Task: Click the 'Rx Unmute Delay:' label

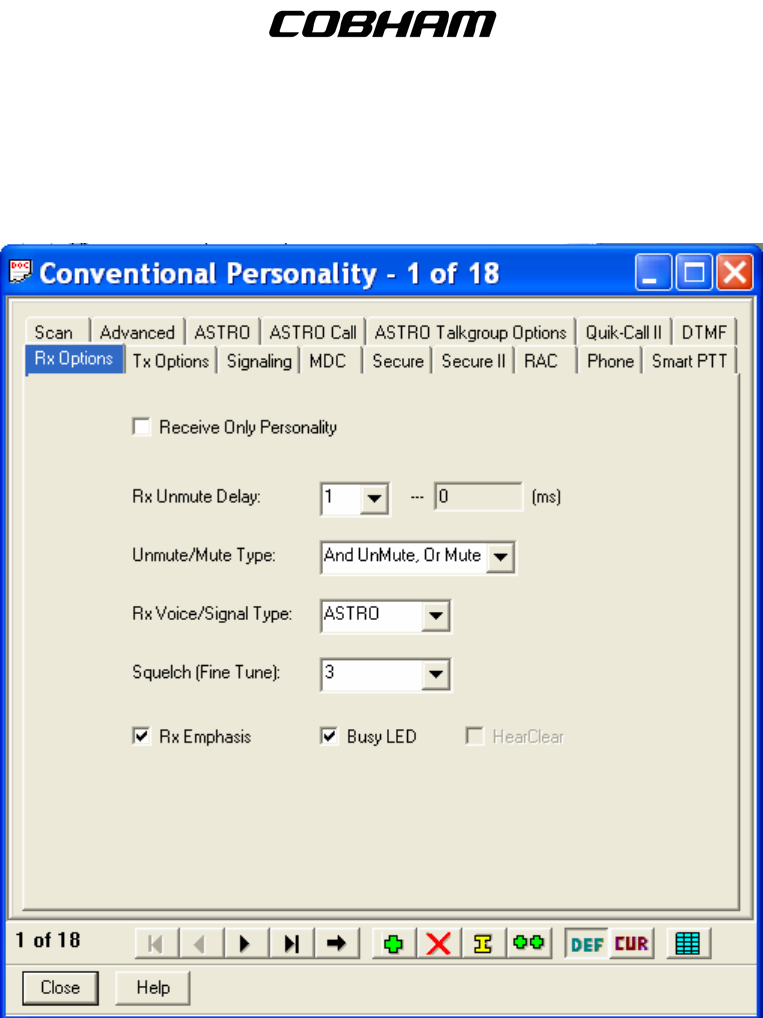Action: tap(196, 497)
